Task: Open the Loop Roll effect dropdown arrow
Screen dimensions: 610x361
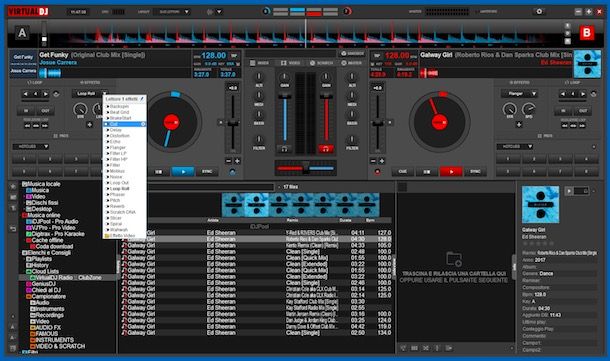Action: click(104, 93)
